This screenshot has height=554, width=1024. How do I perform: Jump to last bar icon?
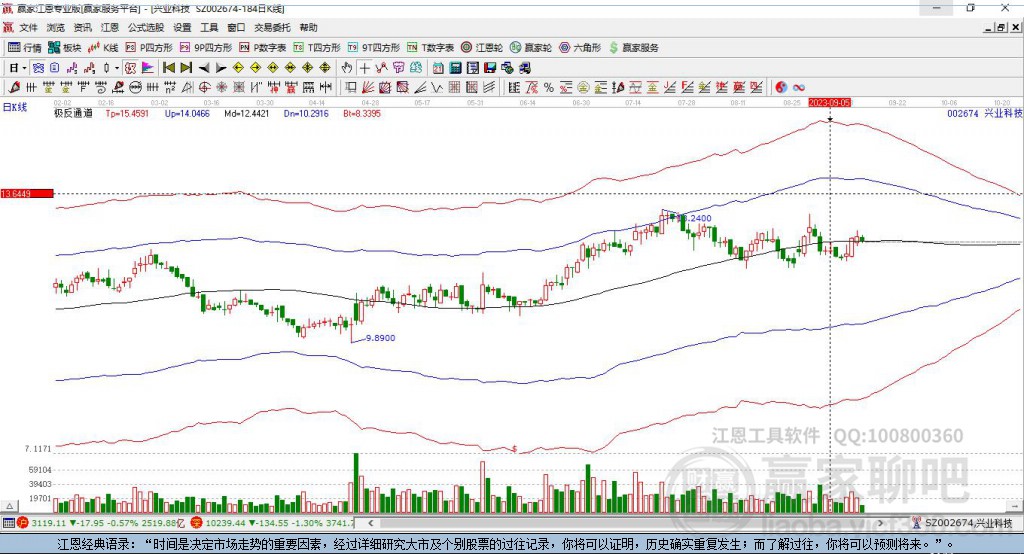pyautogui.click(x=186, y=67)
